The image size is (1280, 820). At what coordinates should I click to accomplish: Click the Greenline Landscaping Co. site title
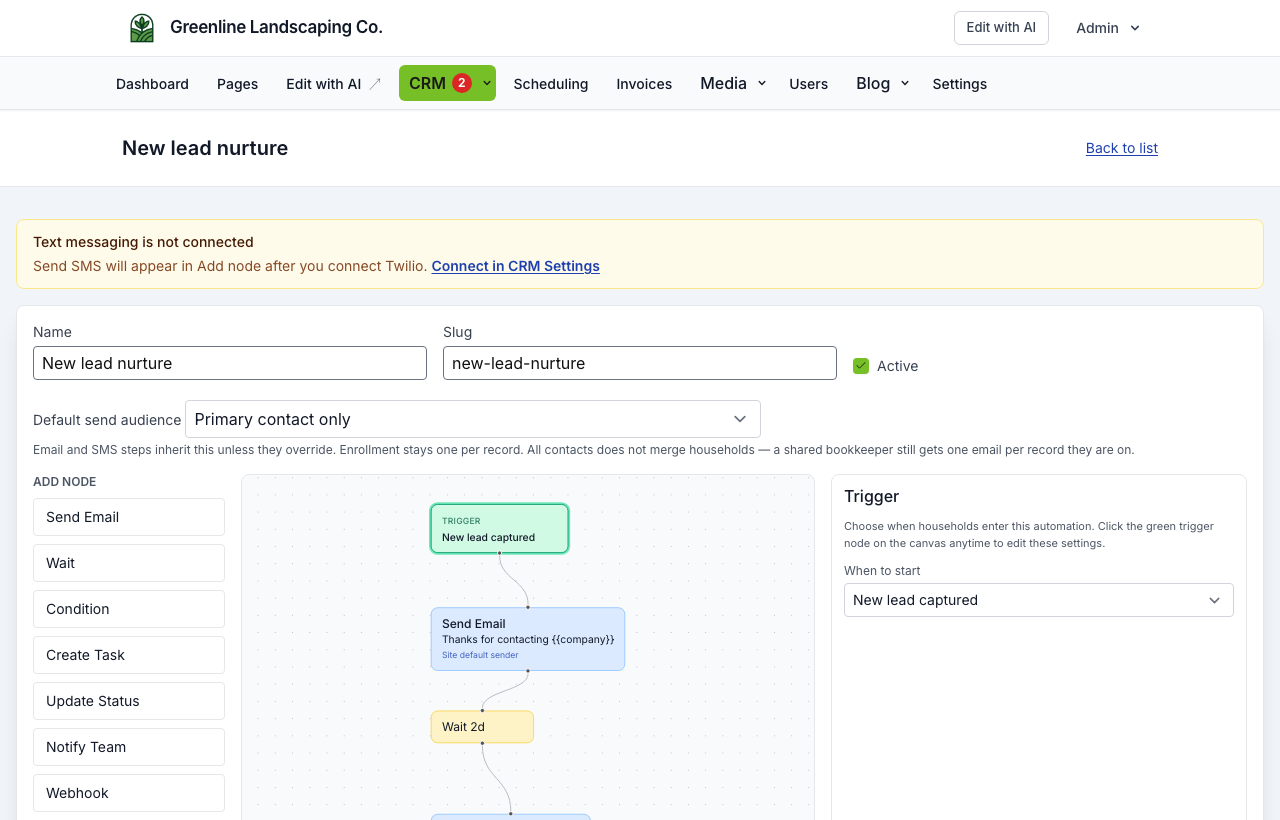pyautogui.click(x=276, y=27)
